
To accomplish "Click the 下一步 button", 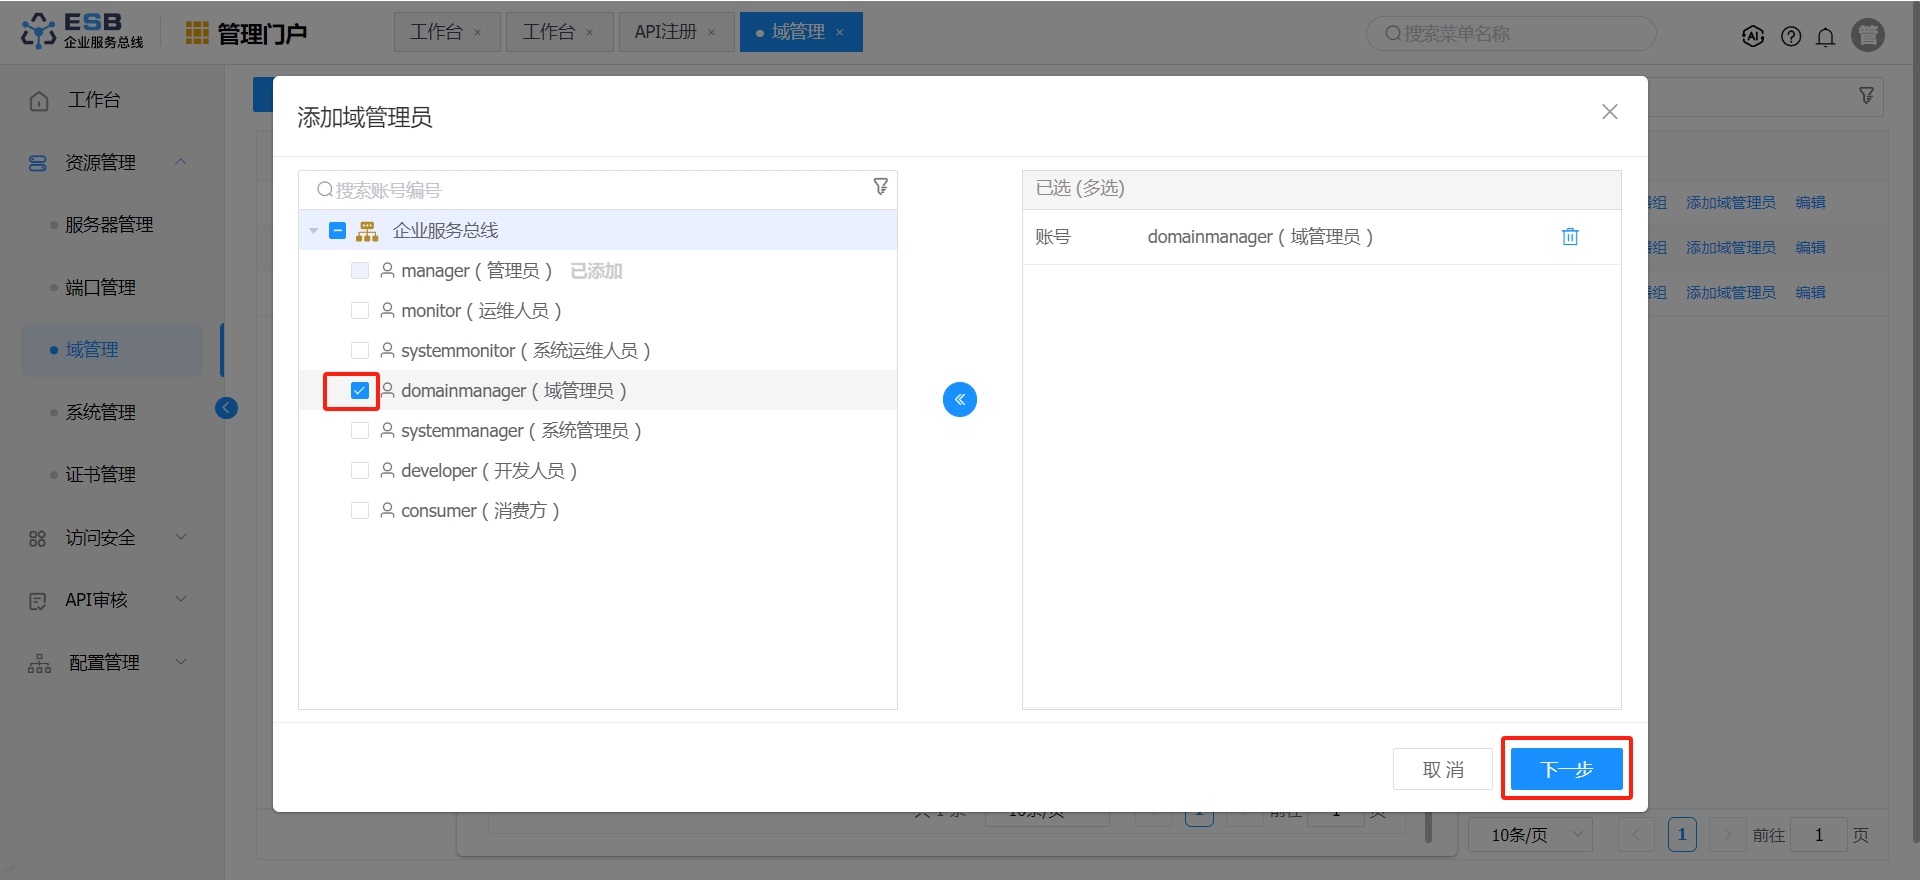I will [x=1566, y=769].
